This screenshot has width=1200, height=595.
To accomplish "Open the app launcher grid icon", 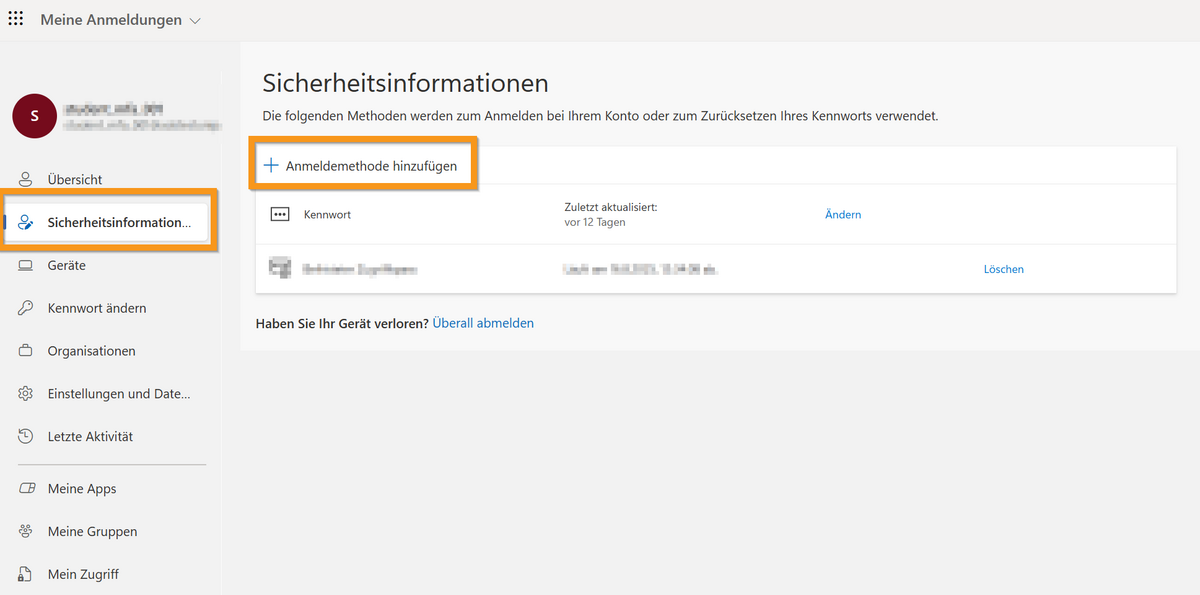I will 16,20.
